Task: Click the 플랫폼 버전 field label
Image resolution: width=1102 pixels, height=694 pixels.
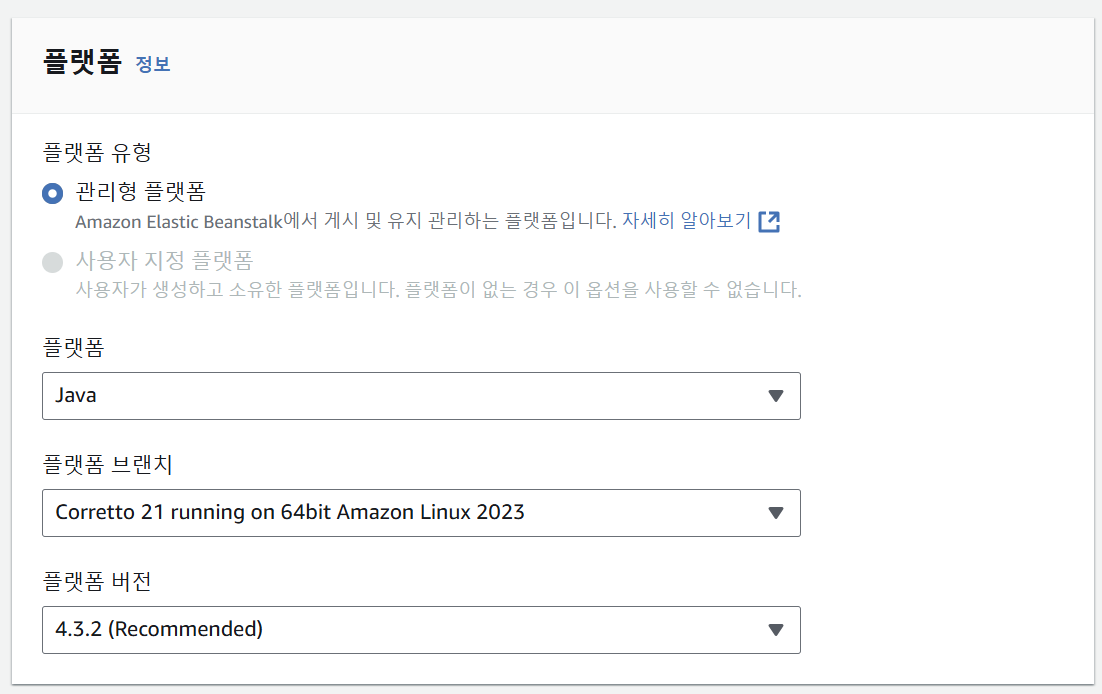Action: click(x=97, y=582)
